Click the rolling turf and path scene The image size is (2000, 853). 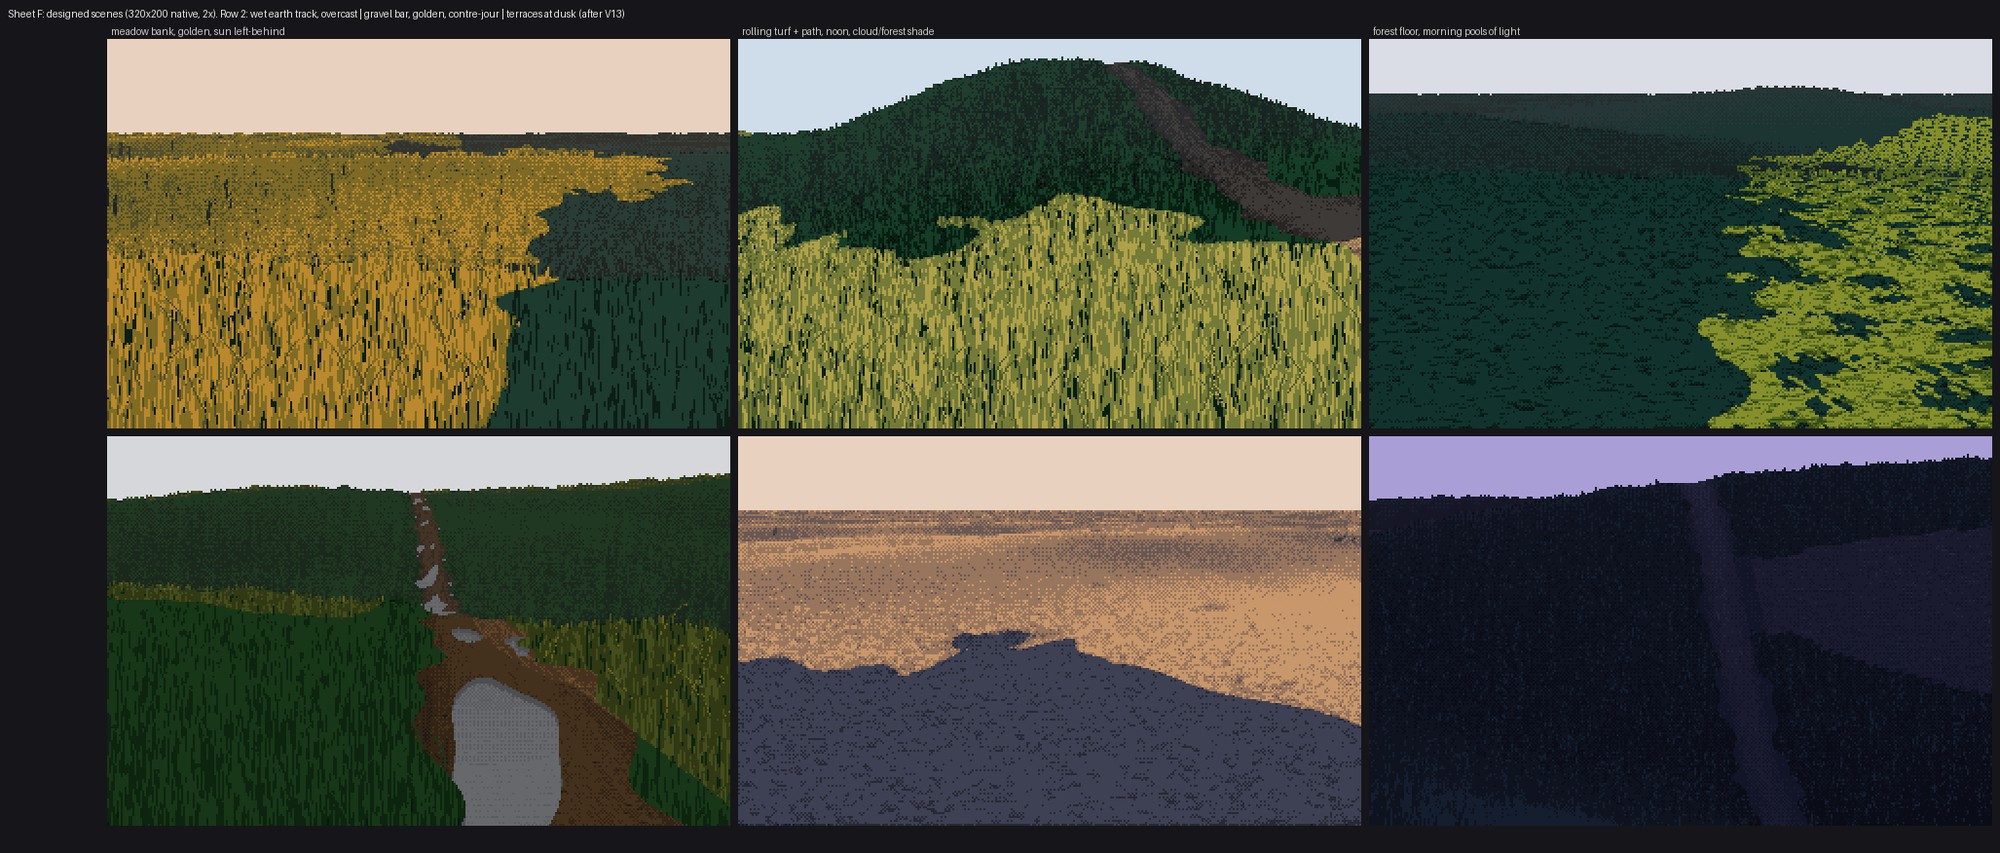pos(1049,234)
